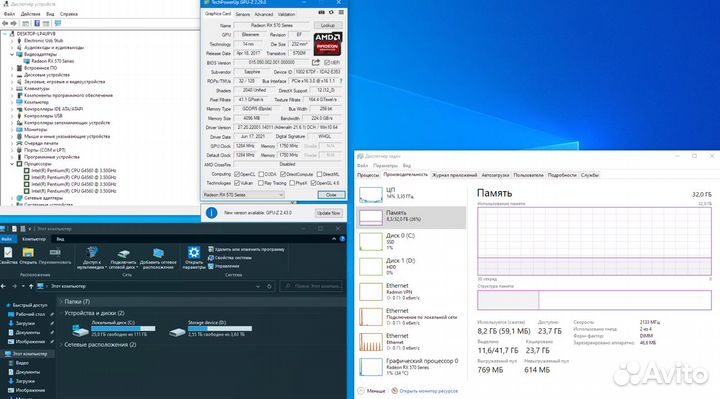This screenshot has height=399, width=720.
Task: Switch to GPU-Z Advanced tab
Action: pyautogui.click(x=264, y=14)
